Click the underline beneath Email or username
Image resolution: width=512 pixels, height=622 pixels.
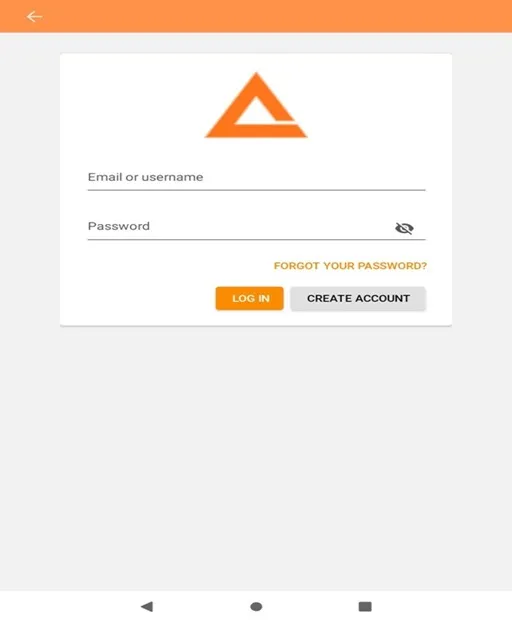(x=256, y=190)
